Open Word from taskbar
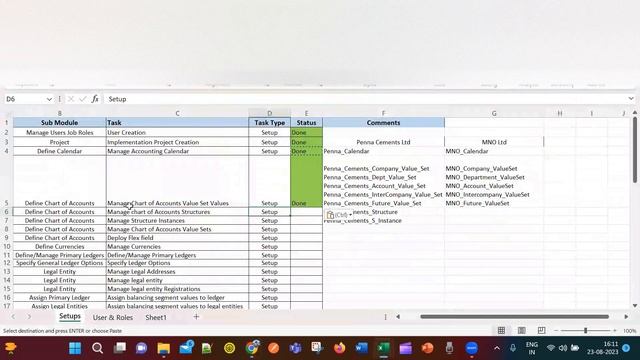This screenshot has height=360, width=640. pyautogui.click(x=361, y=348)
